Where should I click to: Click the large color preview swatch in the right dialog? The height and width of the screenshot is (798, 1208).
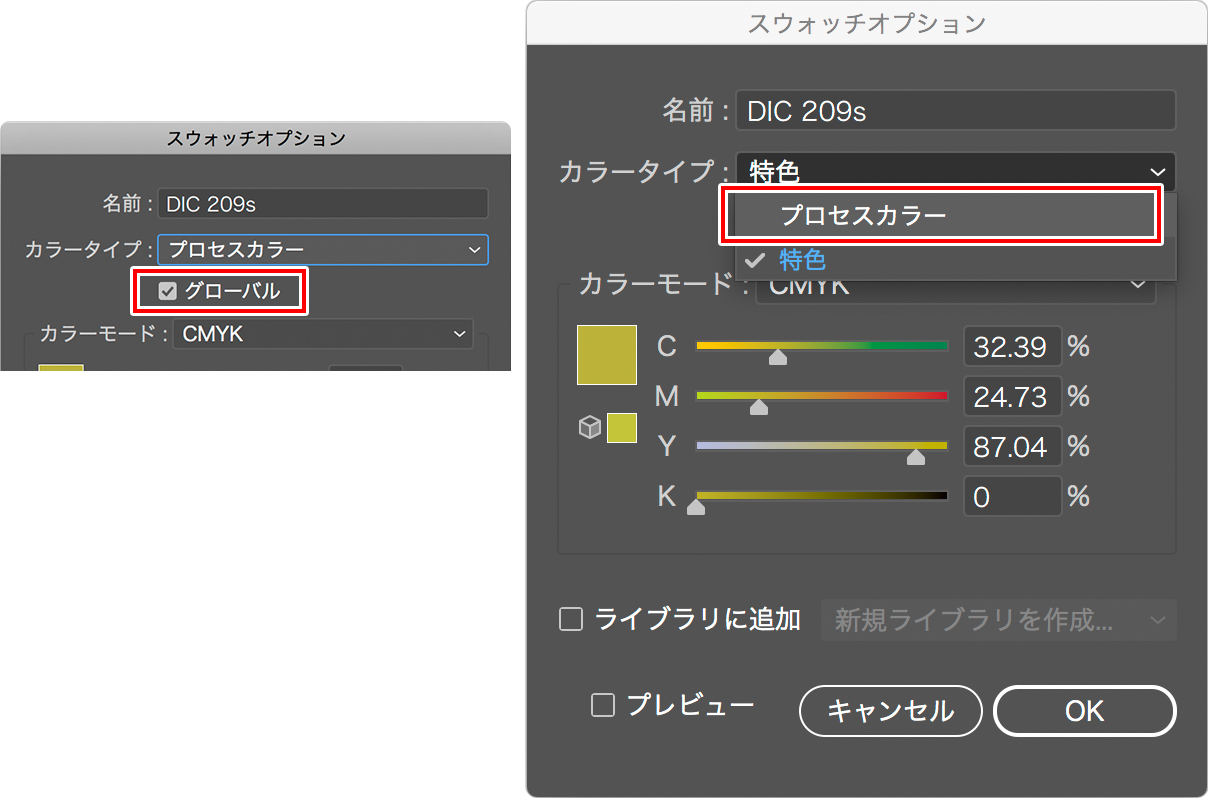(x=607, y=355)
